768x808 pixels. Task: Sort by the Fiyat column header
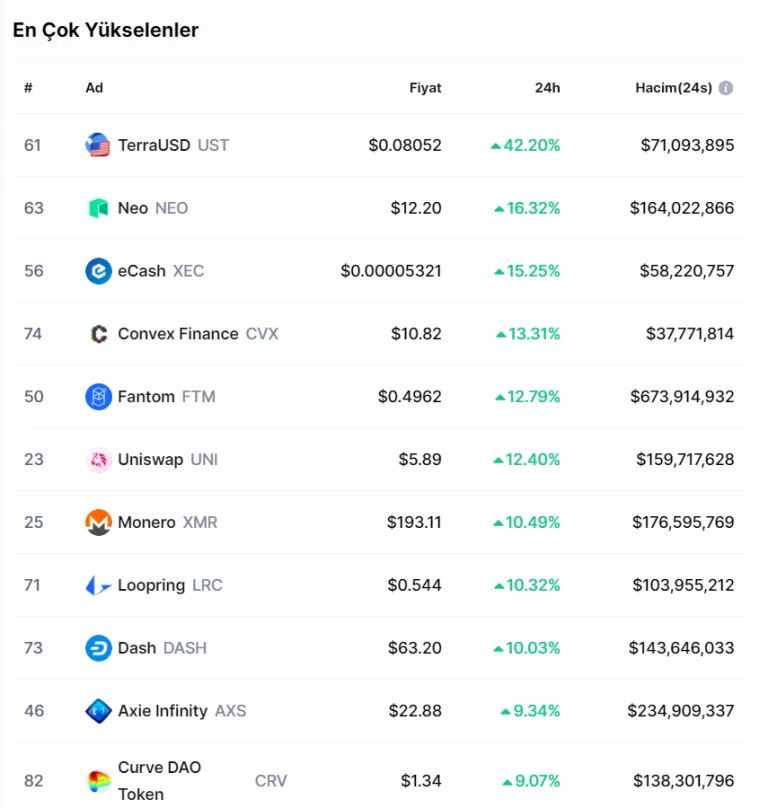[x=425, y=88]
